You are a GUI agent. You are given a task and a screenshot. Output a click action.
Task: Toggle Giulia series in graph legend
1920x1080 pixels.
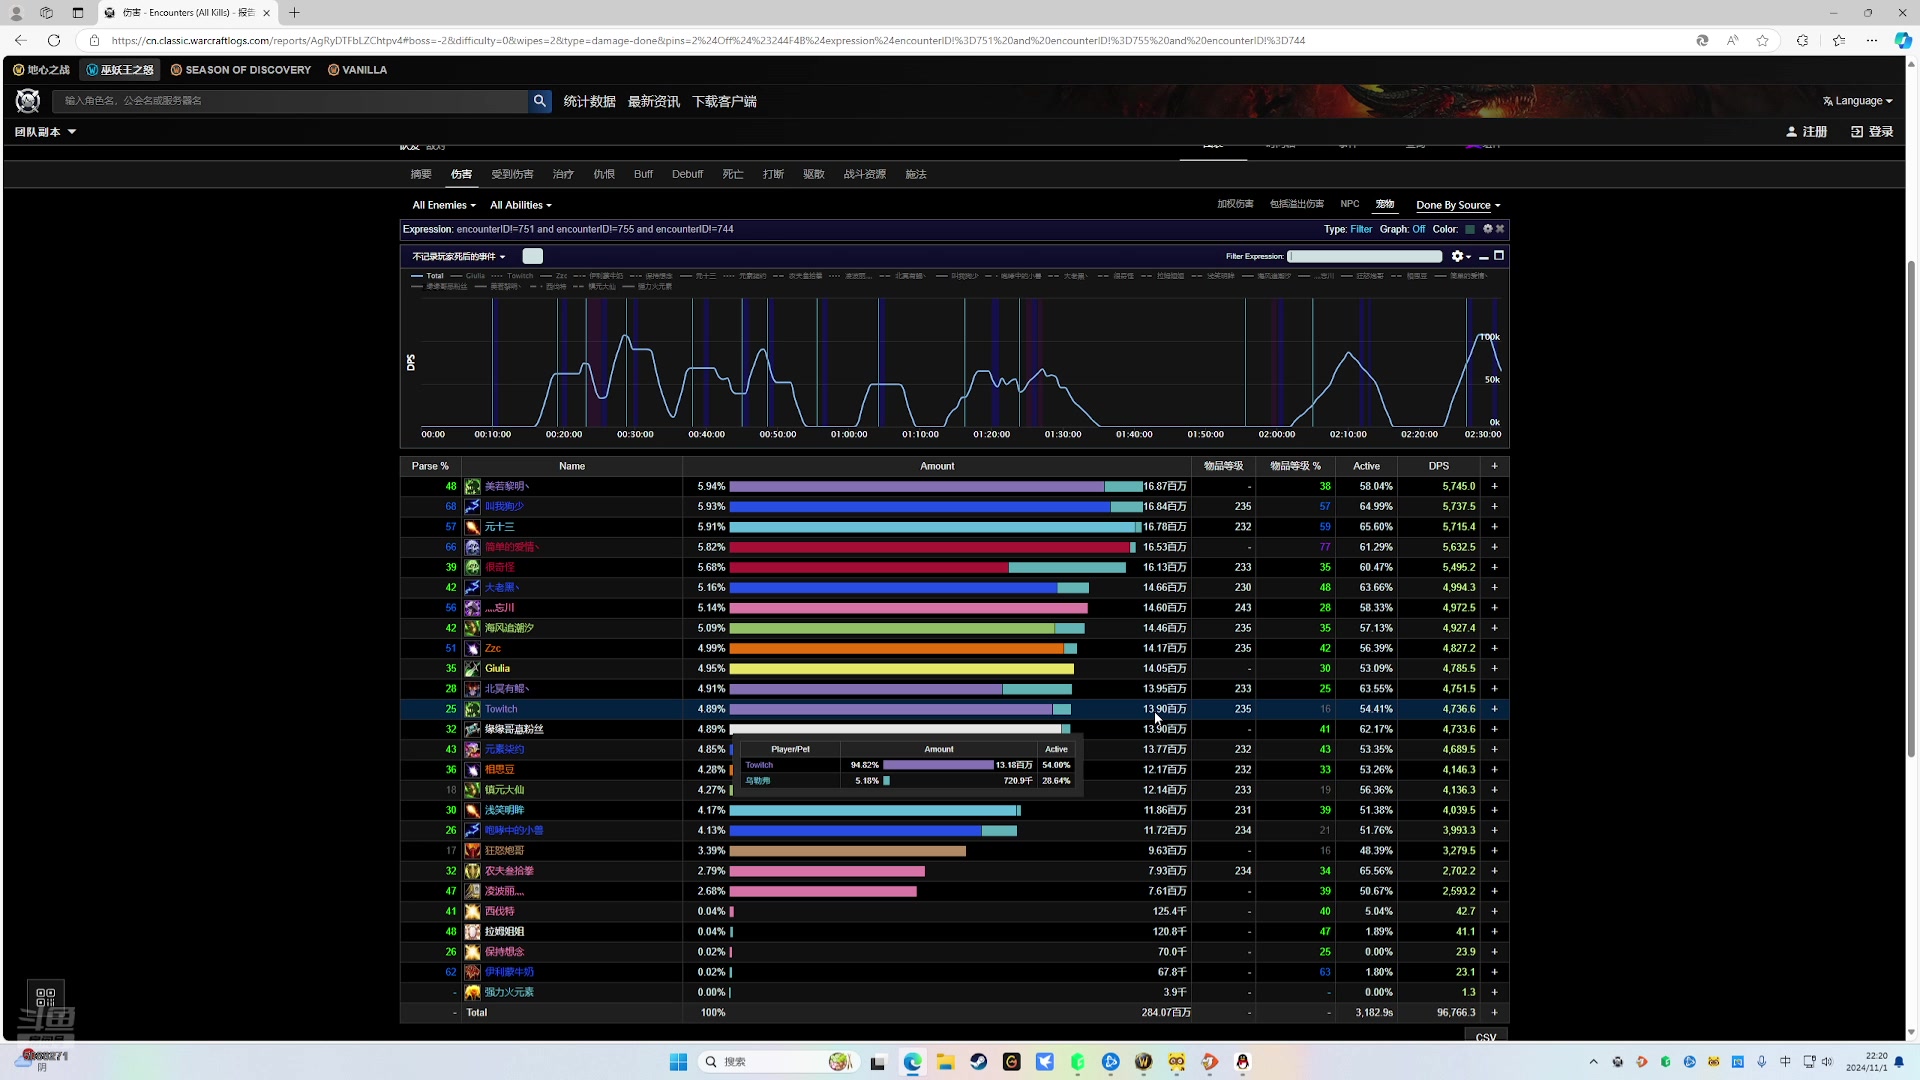click(468, 276)
